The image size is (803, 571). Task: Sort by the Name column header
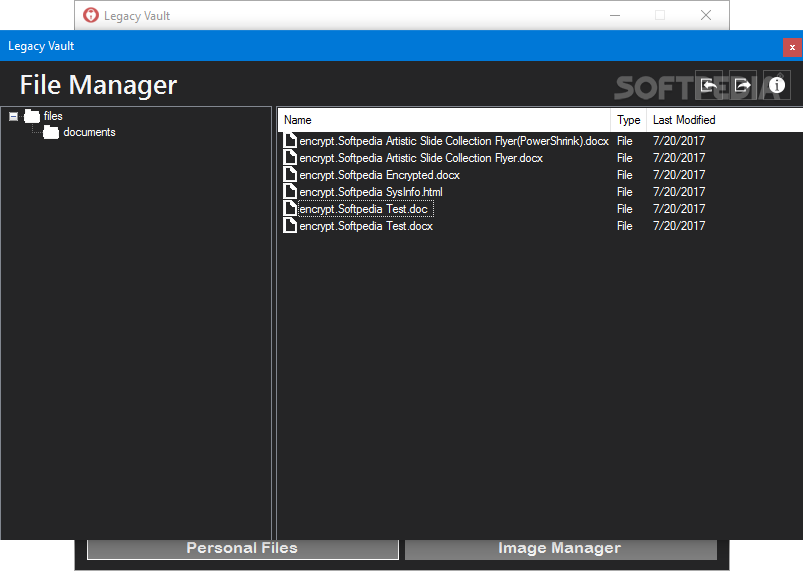pyautogui.click(x=444, y=120)
